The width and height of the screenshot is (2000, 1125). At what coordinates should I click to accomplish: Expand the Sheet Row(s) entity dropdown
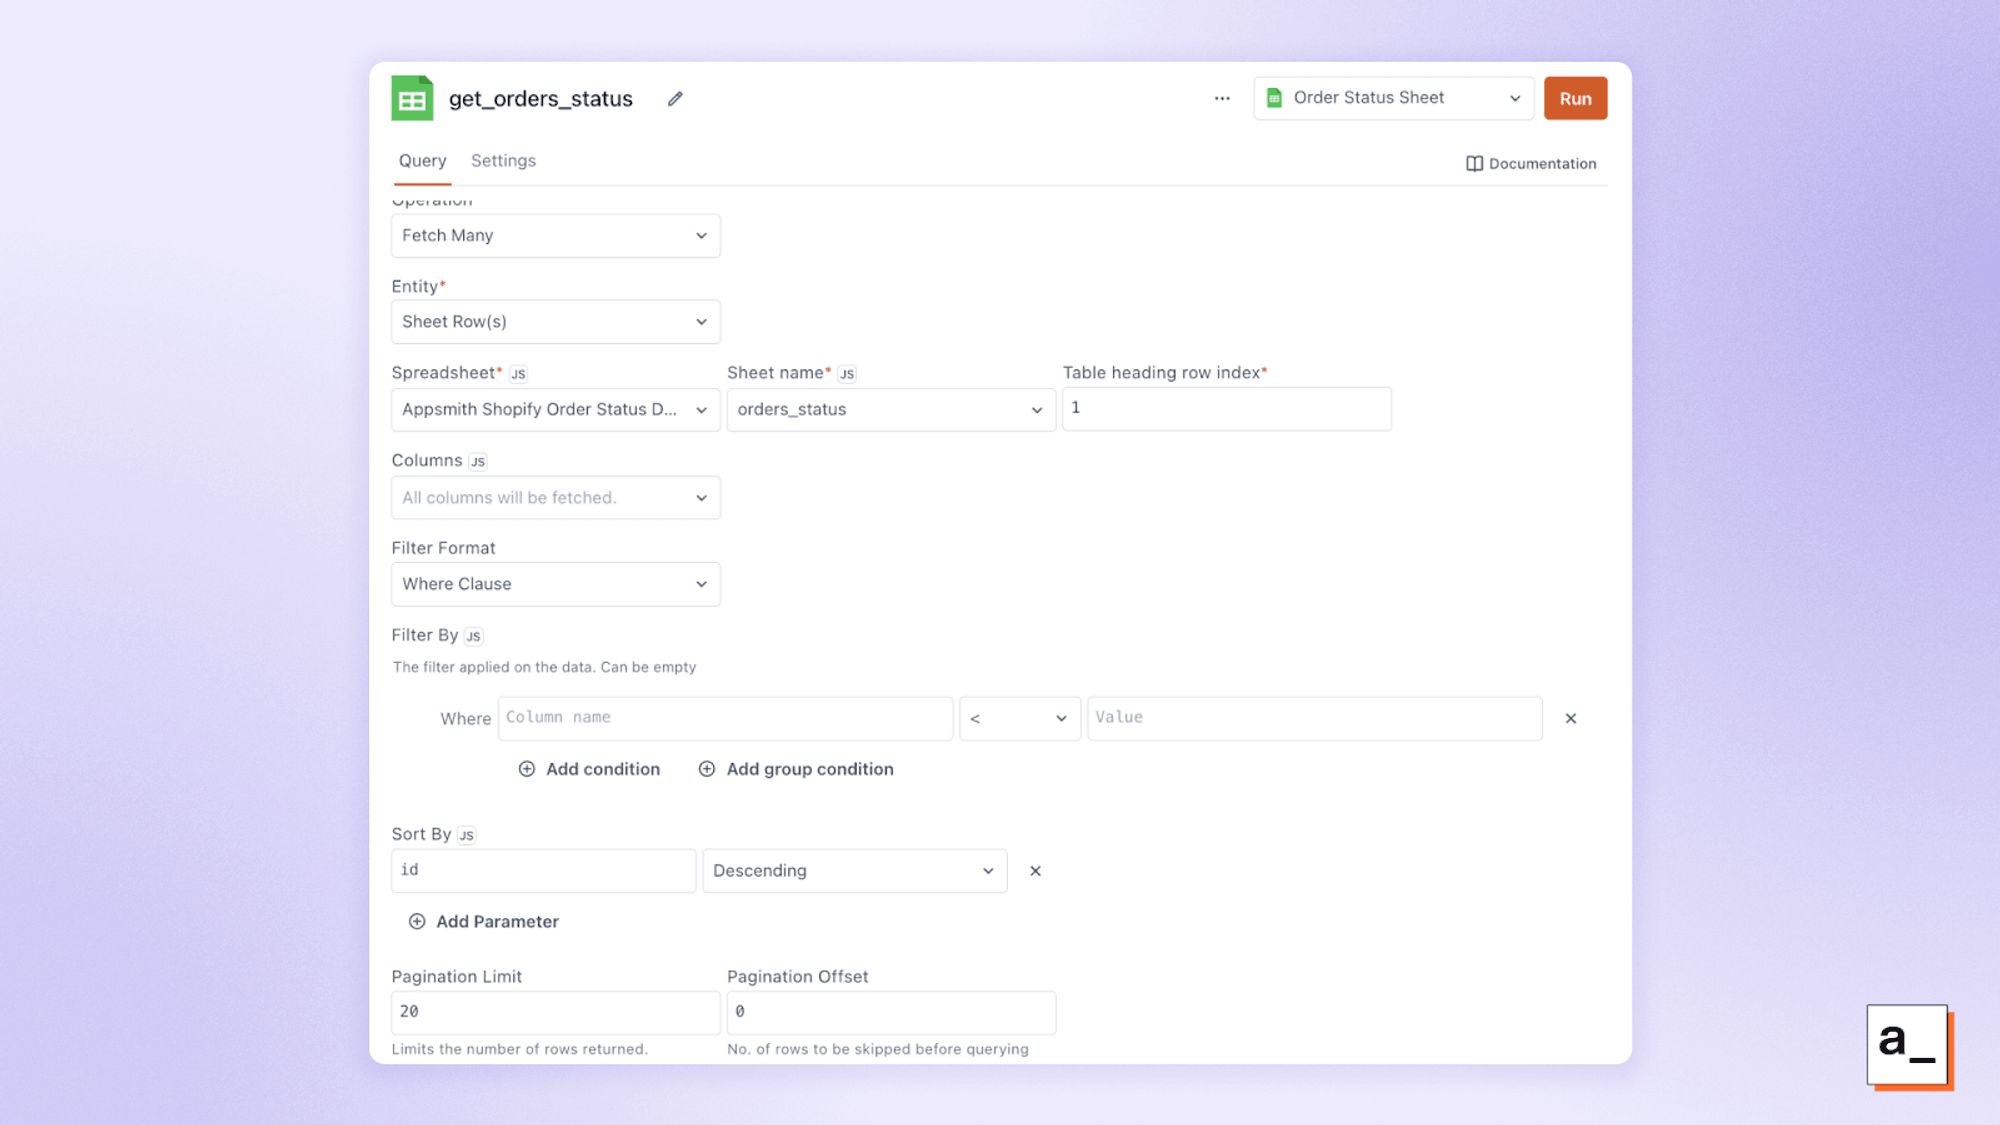[x=555, y=321]
